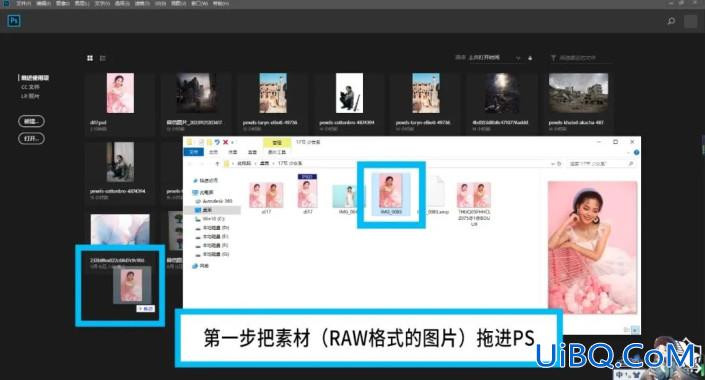The height and width of the screenshot is (380, 705).
Task: Open the 选择 menu in Photoshop
Action: pos(122,4)
